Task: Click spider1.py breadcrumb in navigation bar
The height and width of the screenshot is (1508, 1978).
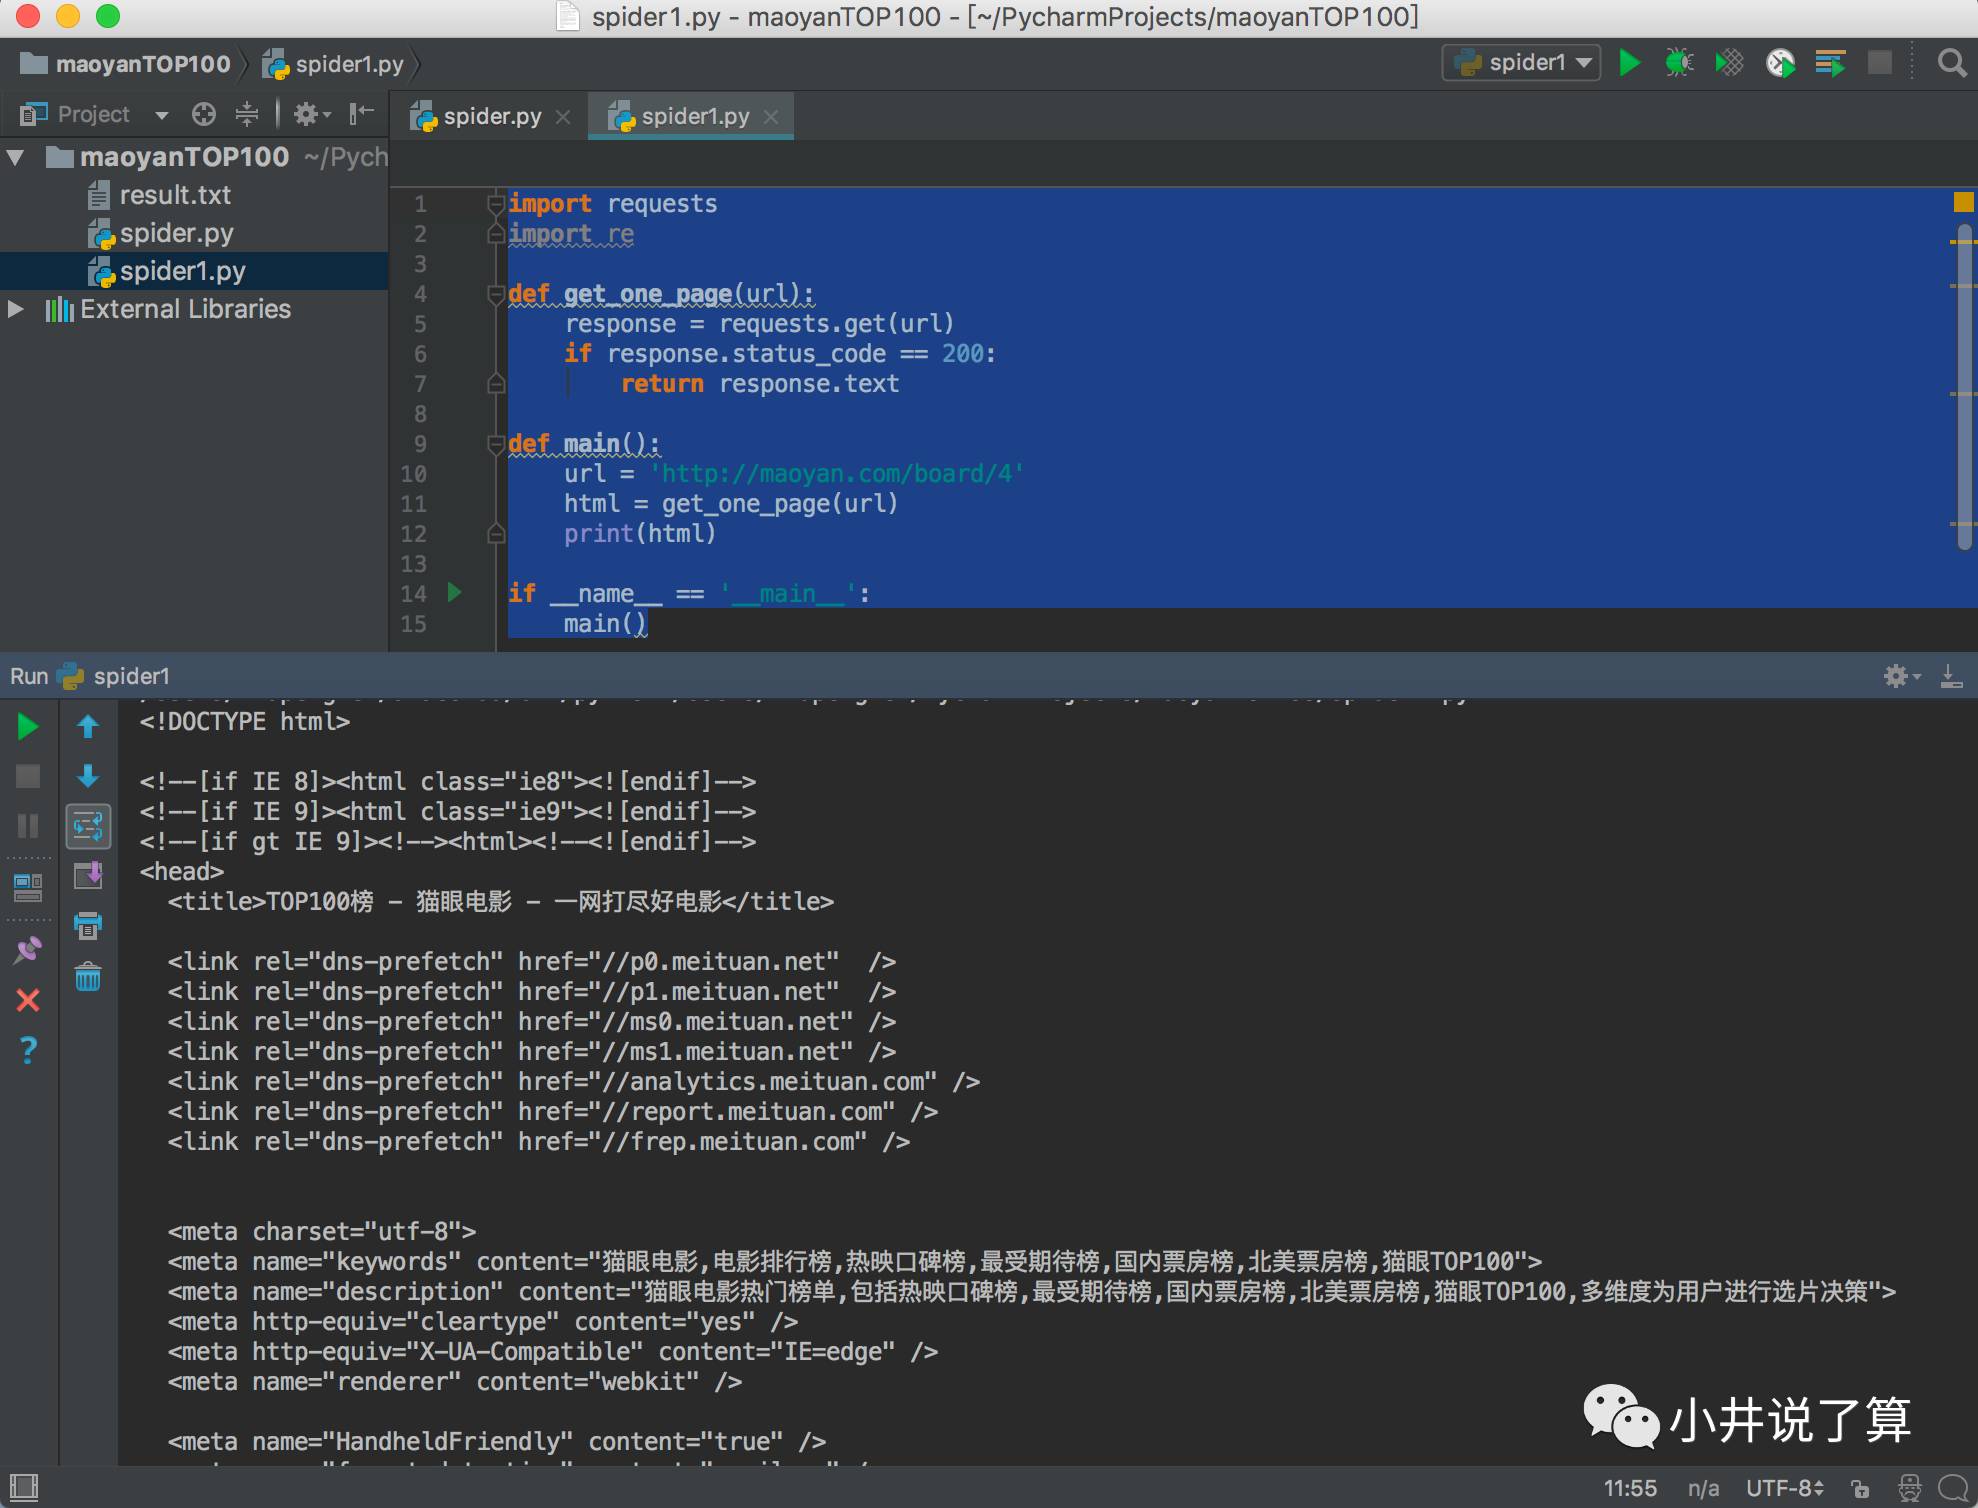Action: [x=334, y=64]
